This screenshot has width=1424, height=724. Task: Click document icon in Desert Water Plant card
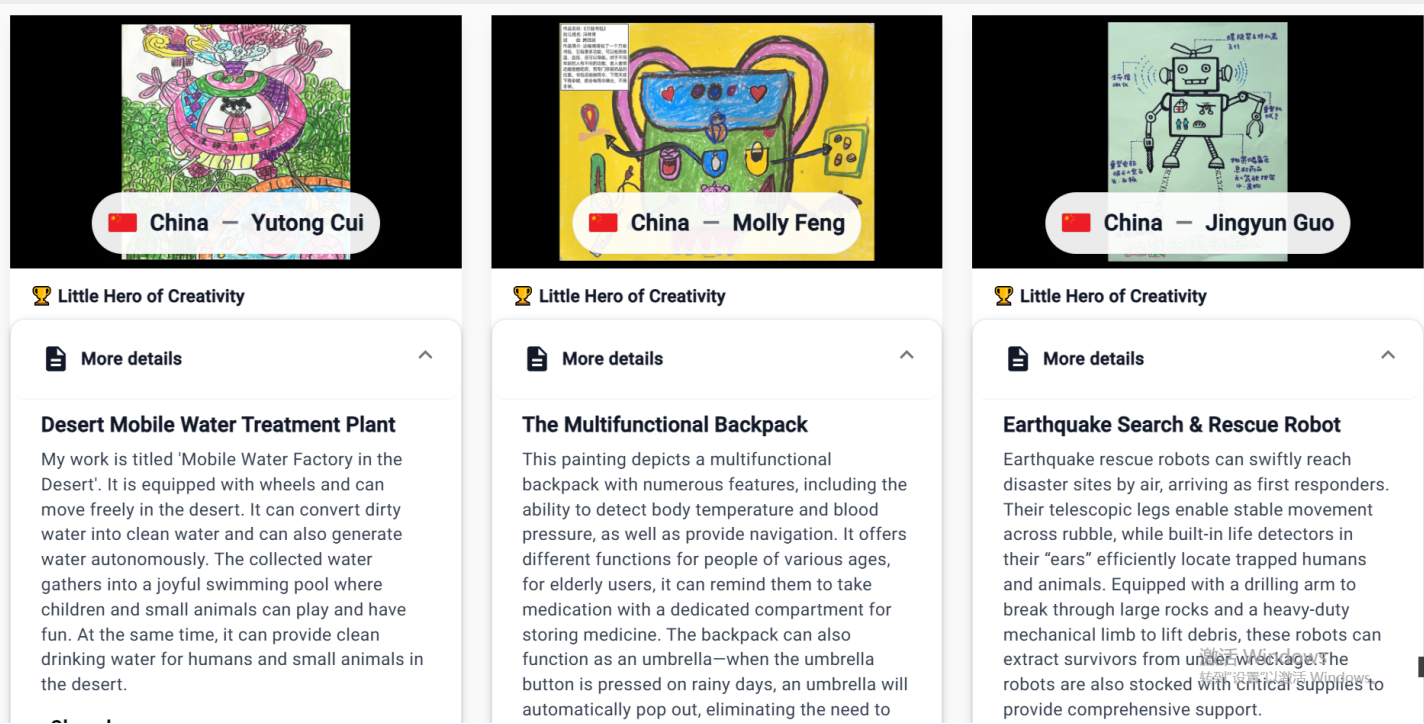[56, 359]
